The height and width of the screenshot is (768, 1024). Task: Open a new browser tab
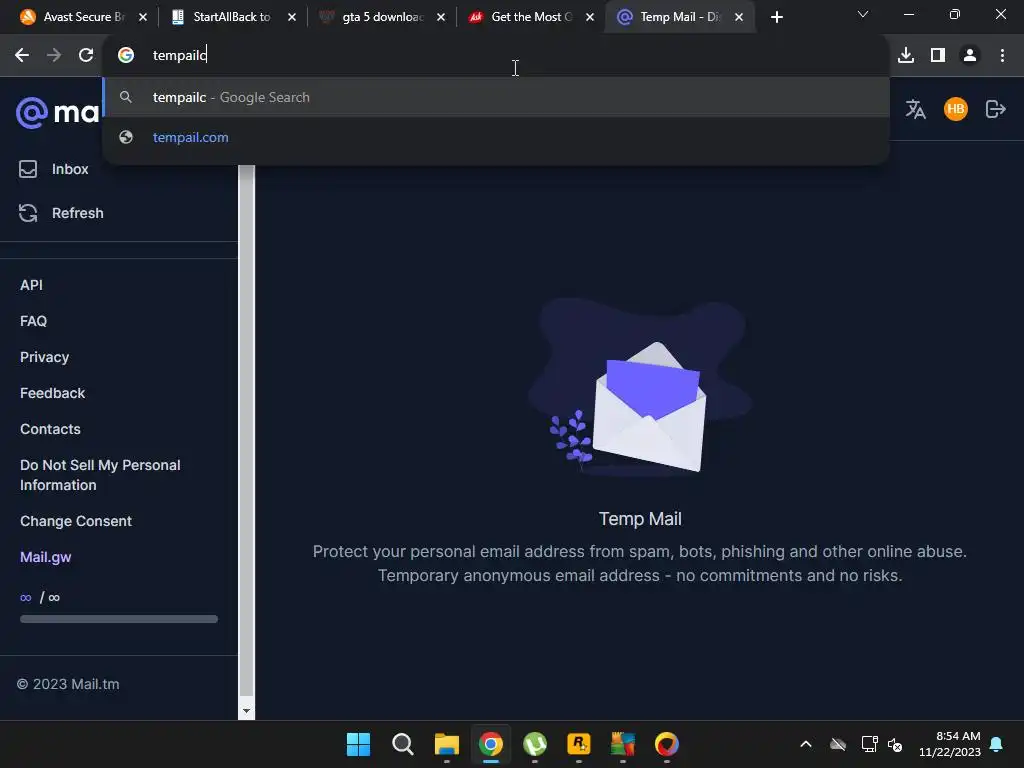[x=776, y=18]
